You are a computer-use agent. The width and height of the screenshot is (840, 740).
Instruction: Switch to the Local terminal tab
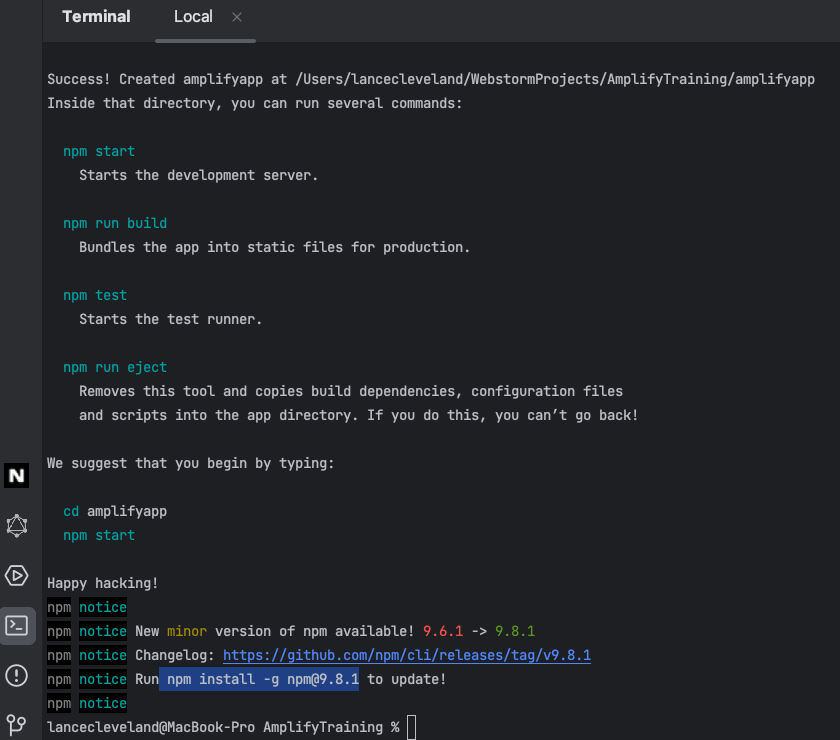pyautogui.click(x=193, y=17)
